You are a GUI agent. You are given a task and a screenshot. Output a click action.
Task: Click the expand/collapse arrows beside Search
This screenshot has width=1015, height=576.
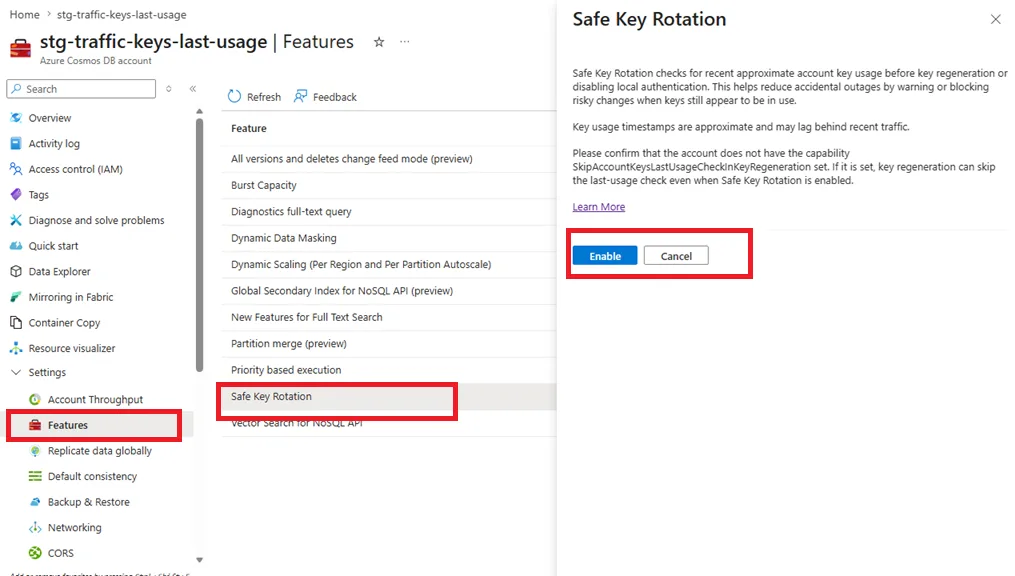169,89
